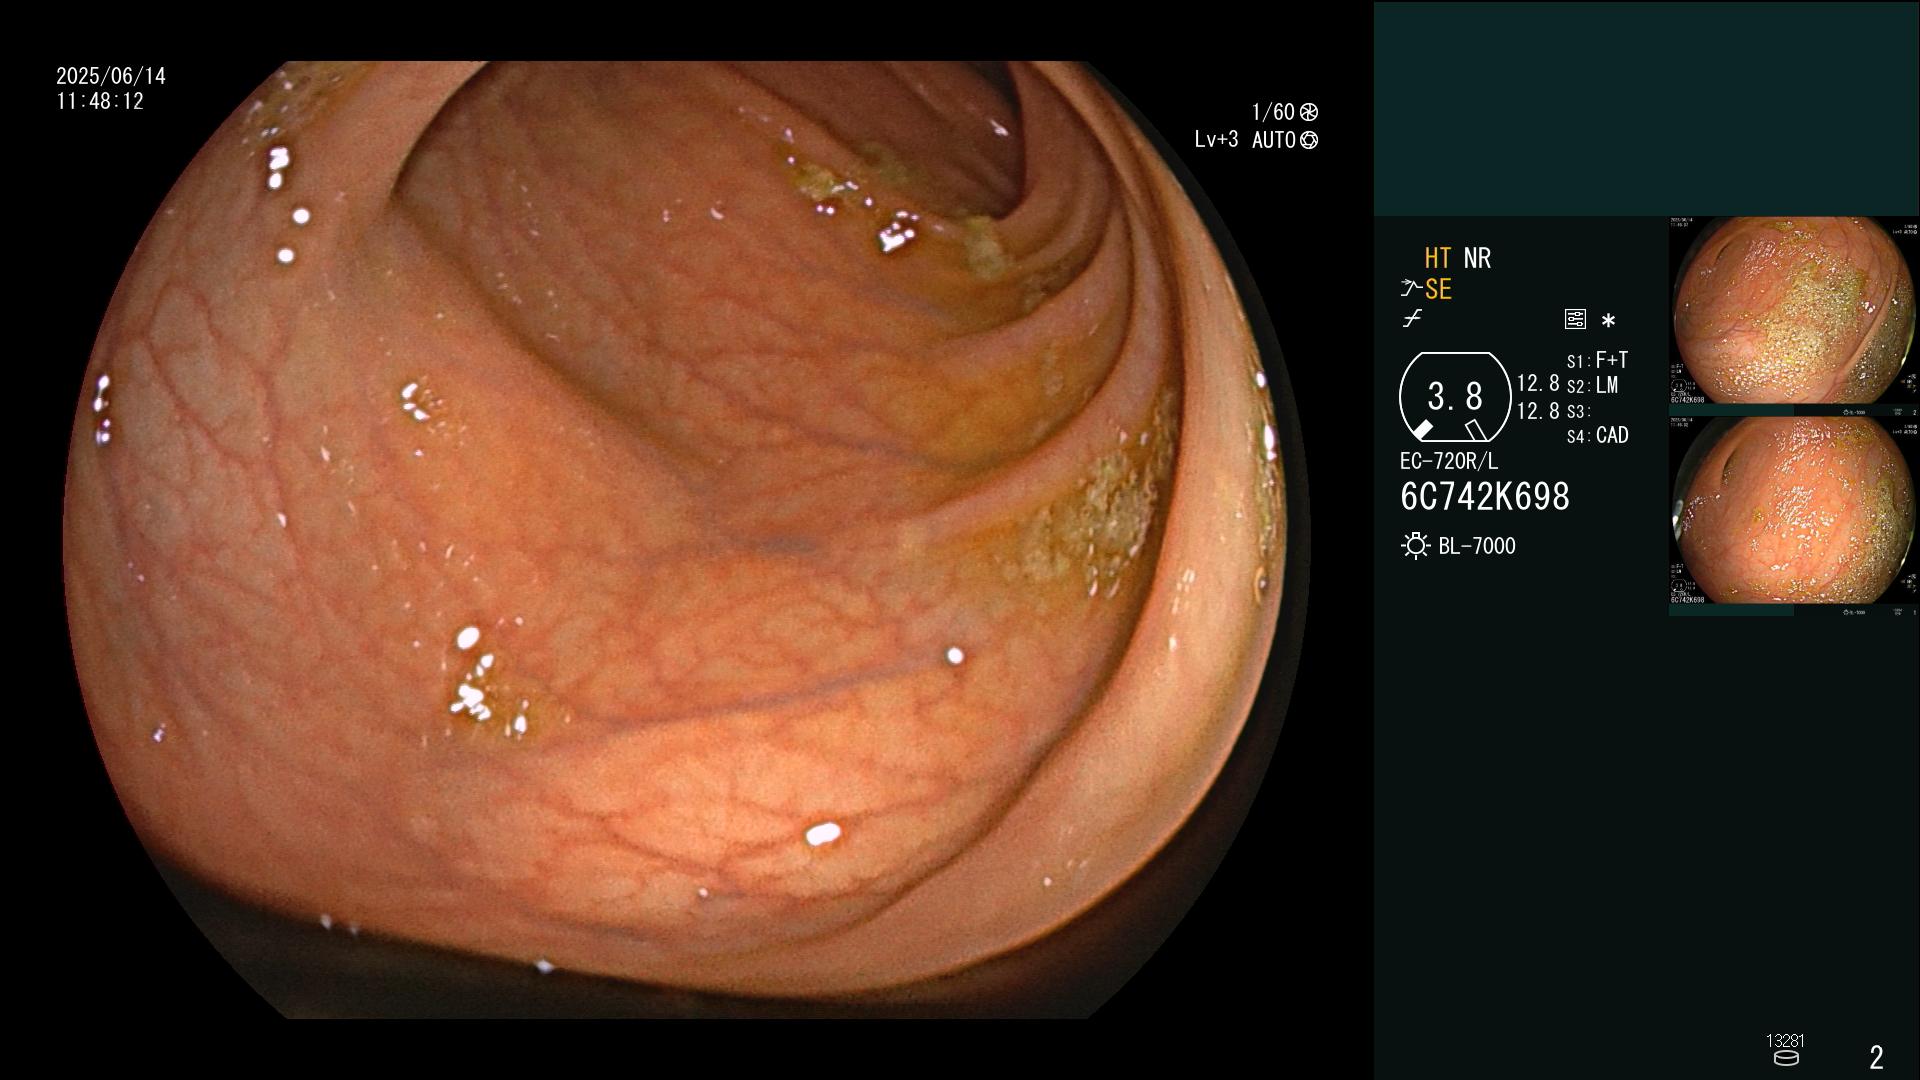Click the main live endoscopic image

pos(687,540)
